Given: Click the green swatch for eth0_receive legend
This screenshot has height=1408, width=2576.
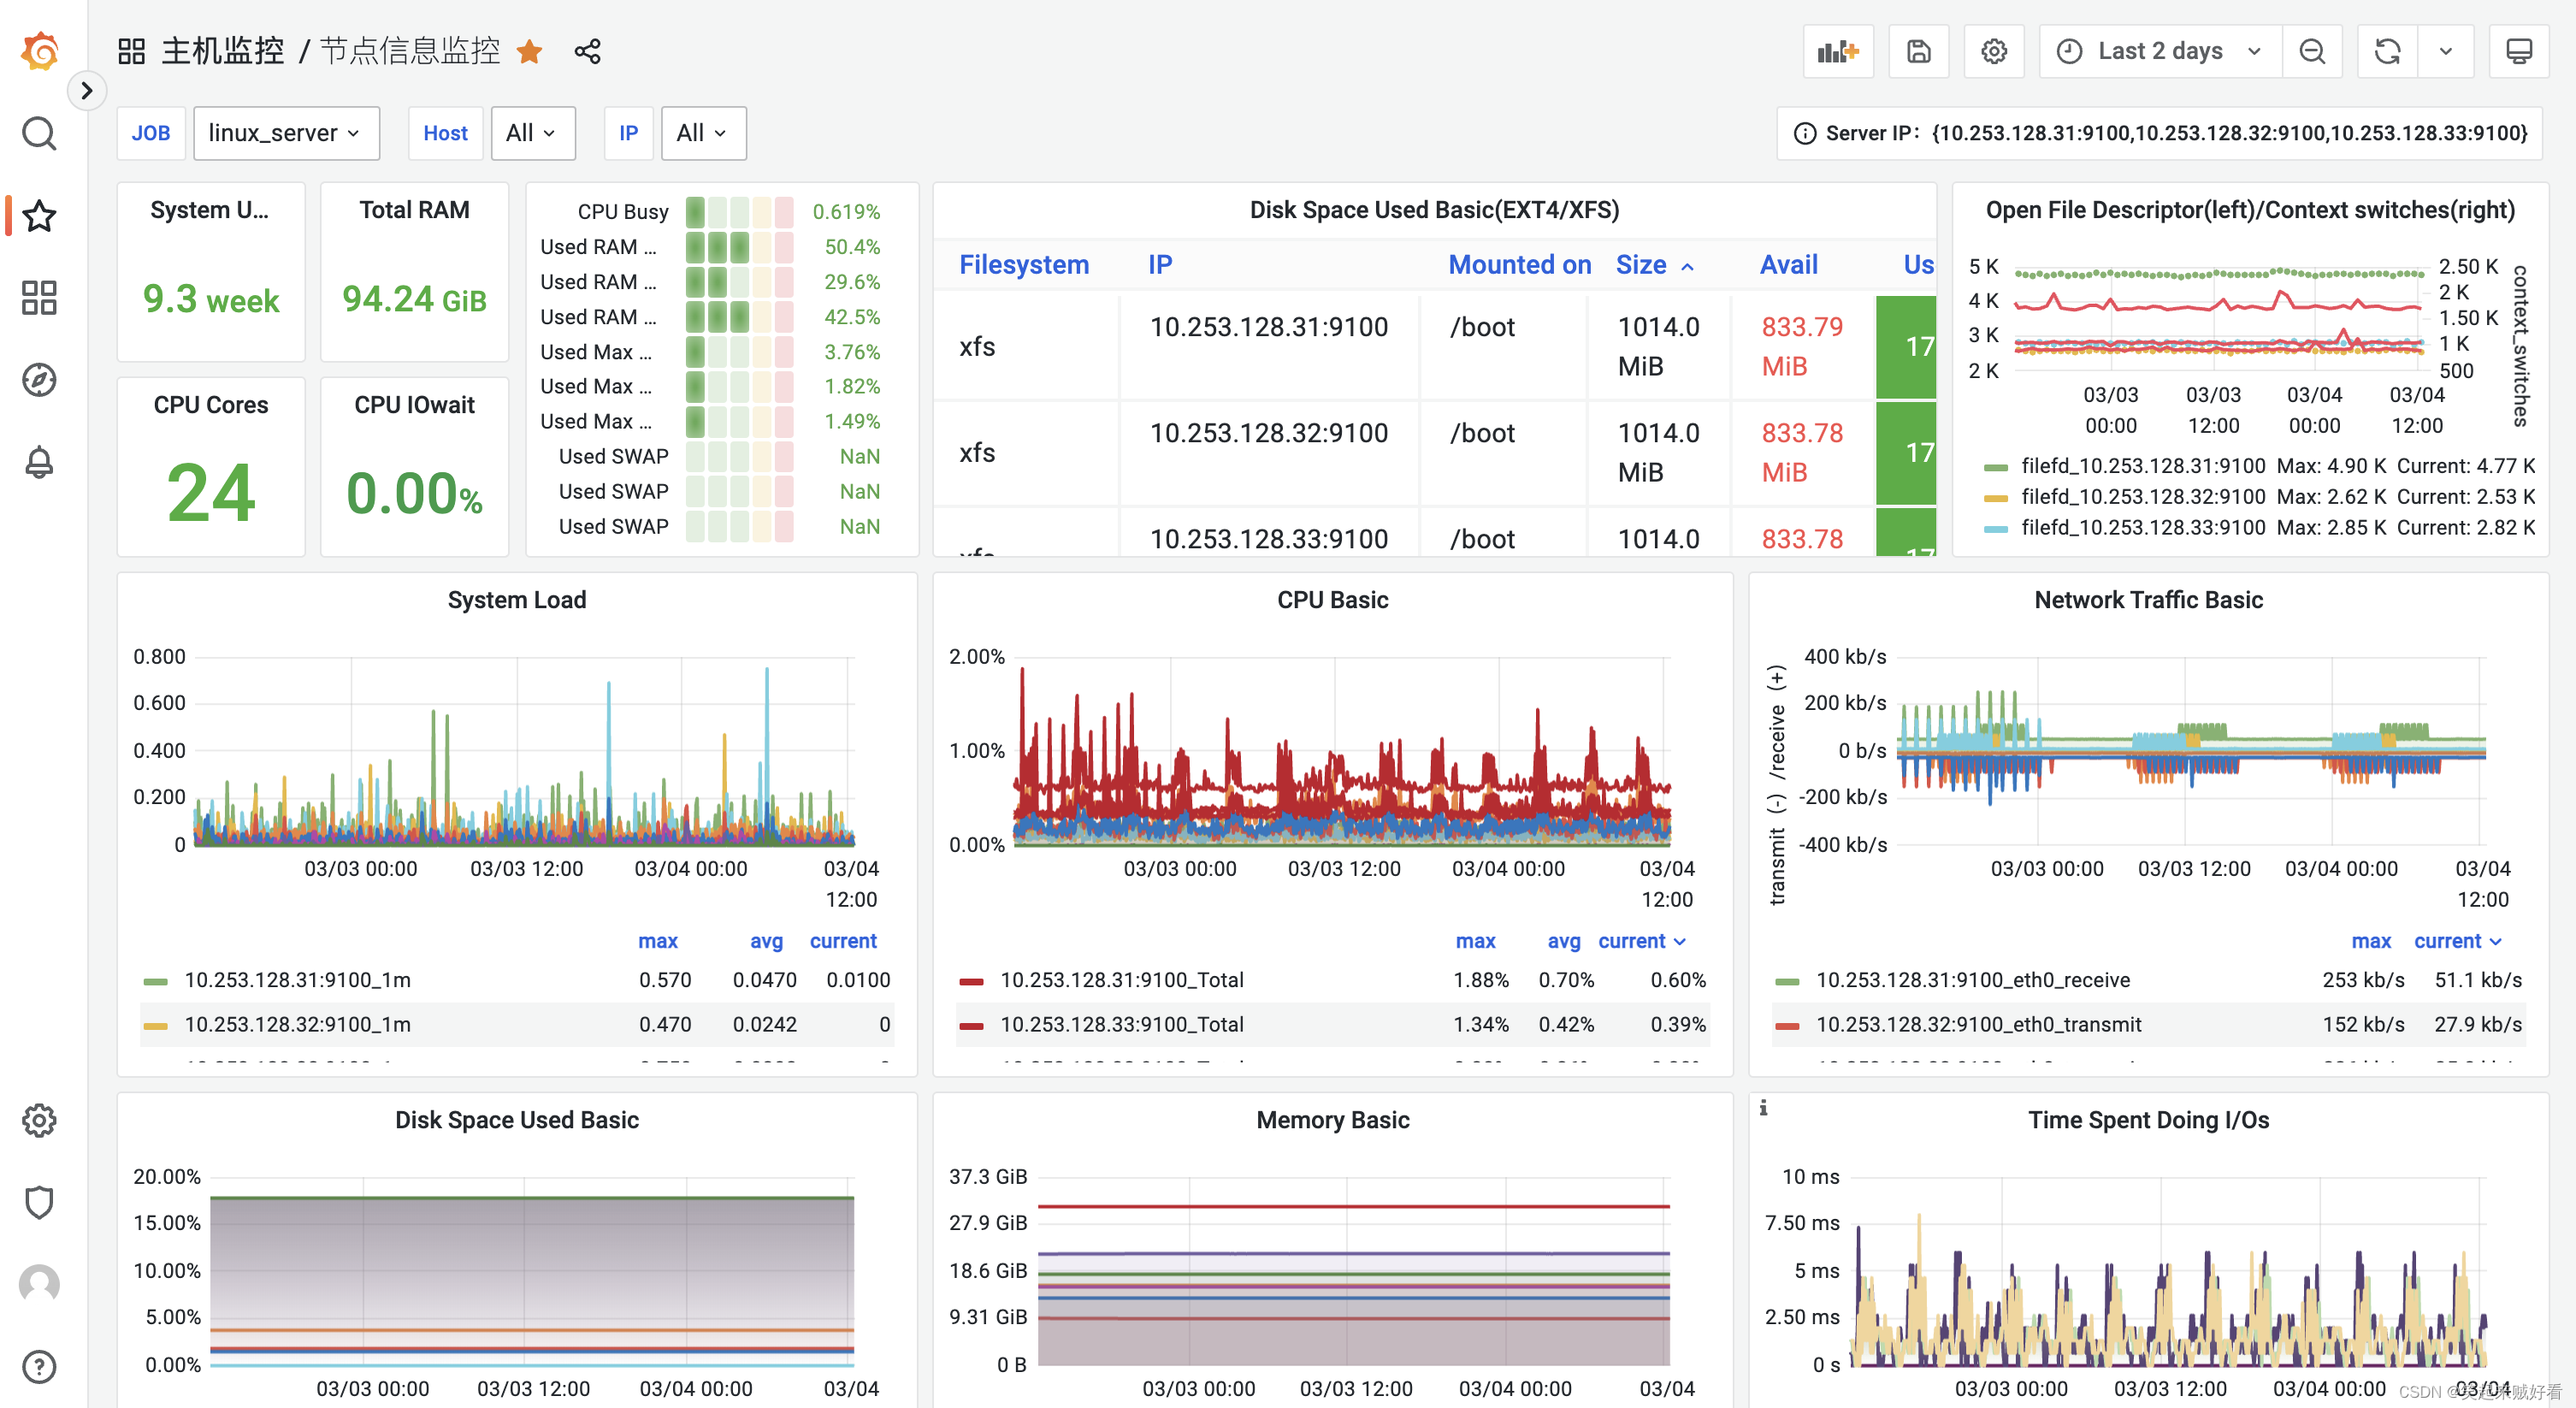Looking at the screenshot, I should coord(1790,980).
